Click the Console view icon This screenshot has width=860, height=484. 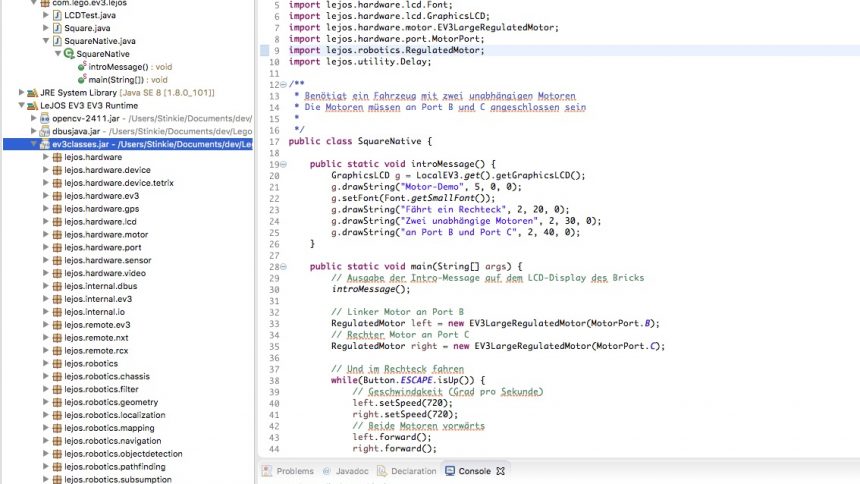click(450, 471)
